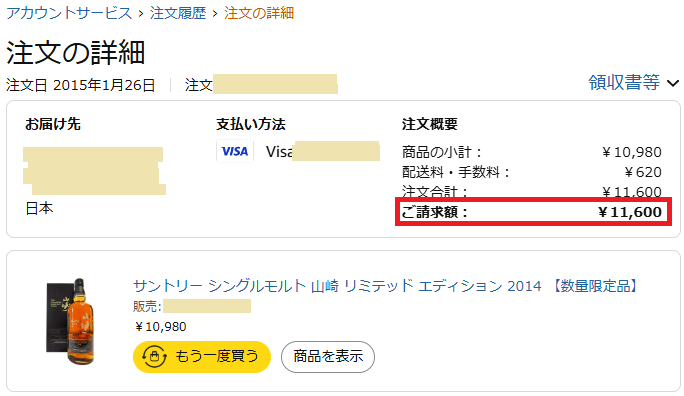Click 商品を表示 button
Image resolution: width=684 pixels, height=396 pixels.
pyautogui.click(x=328, y=357)
